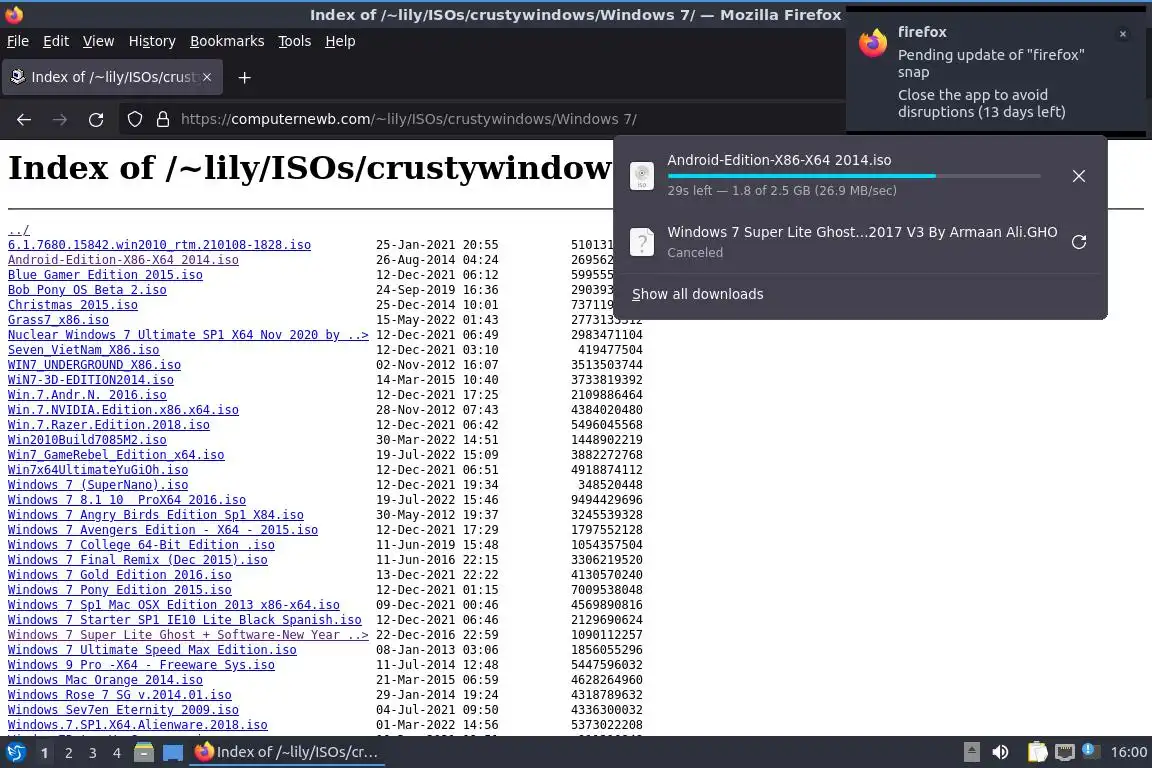This screenshot has height=768, width=1152.
Task: Click the Android-Edition download progress bar
Action: 854,176
